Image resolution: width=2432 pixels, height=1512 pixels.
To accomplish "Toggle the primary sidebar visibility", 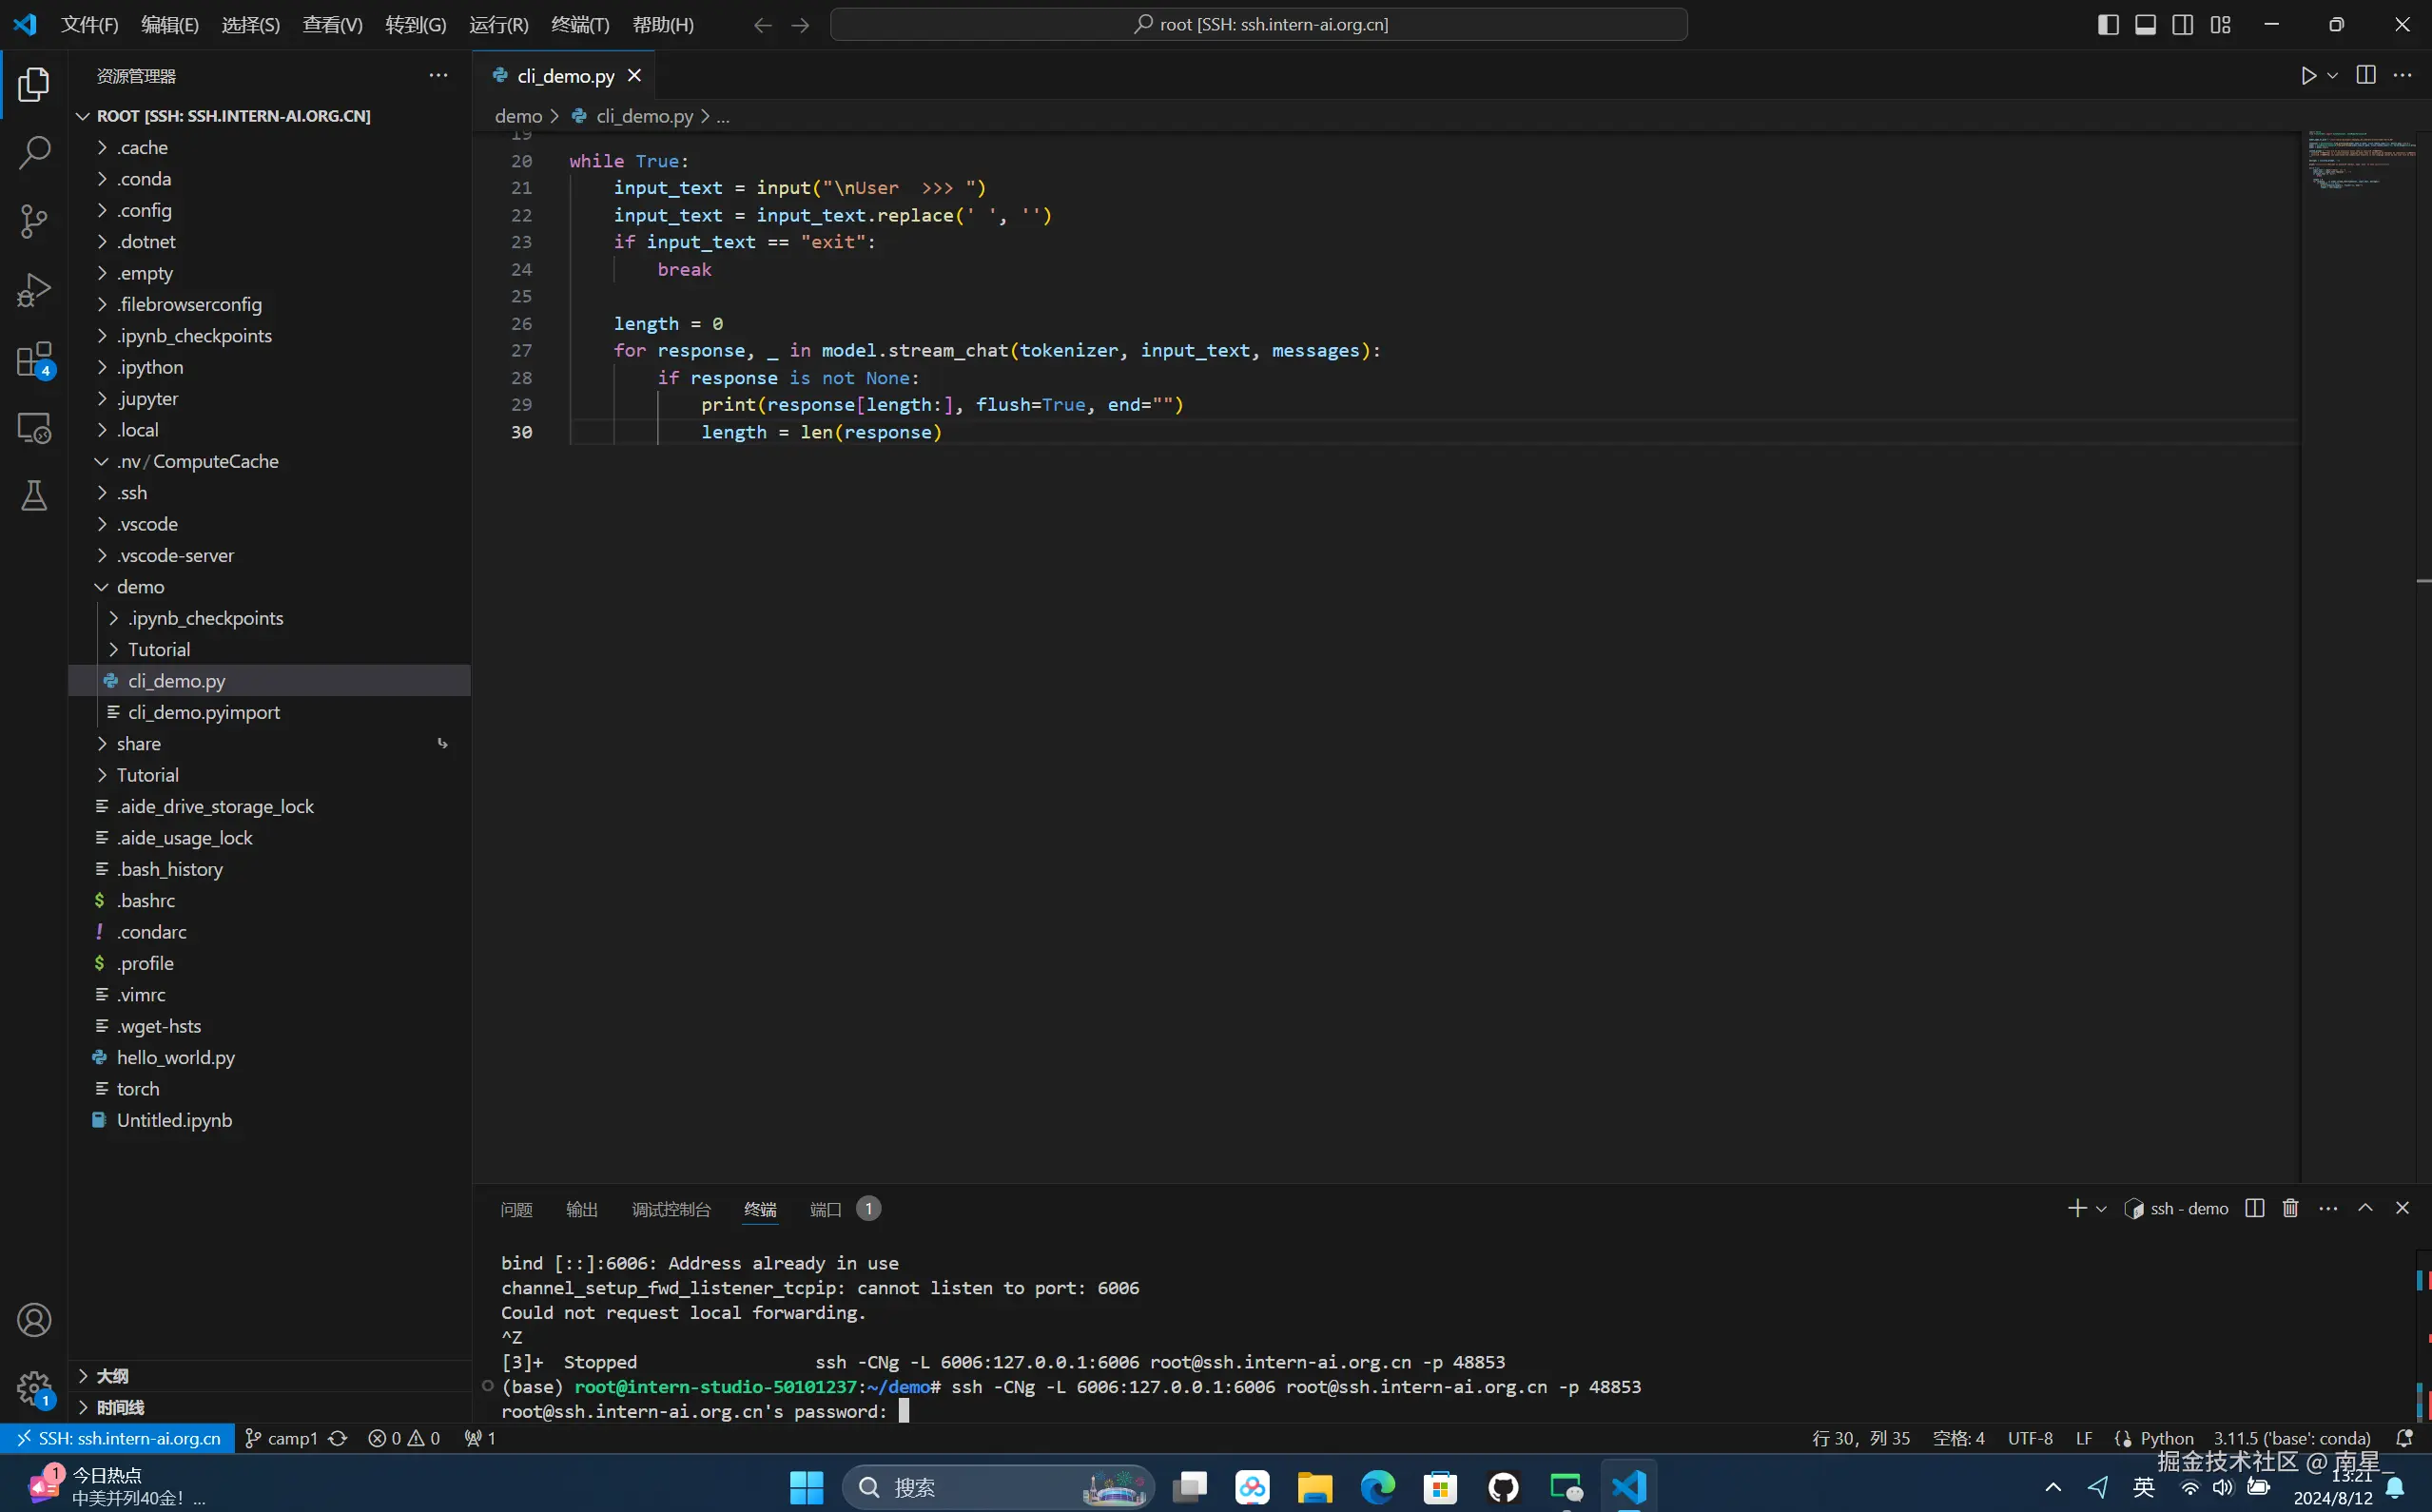I will pyautogui.click(x=2107, y=23).
